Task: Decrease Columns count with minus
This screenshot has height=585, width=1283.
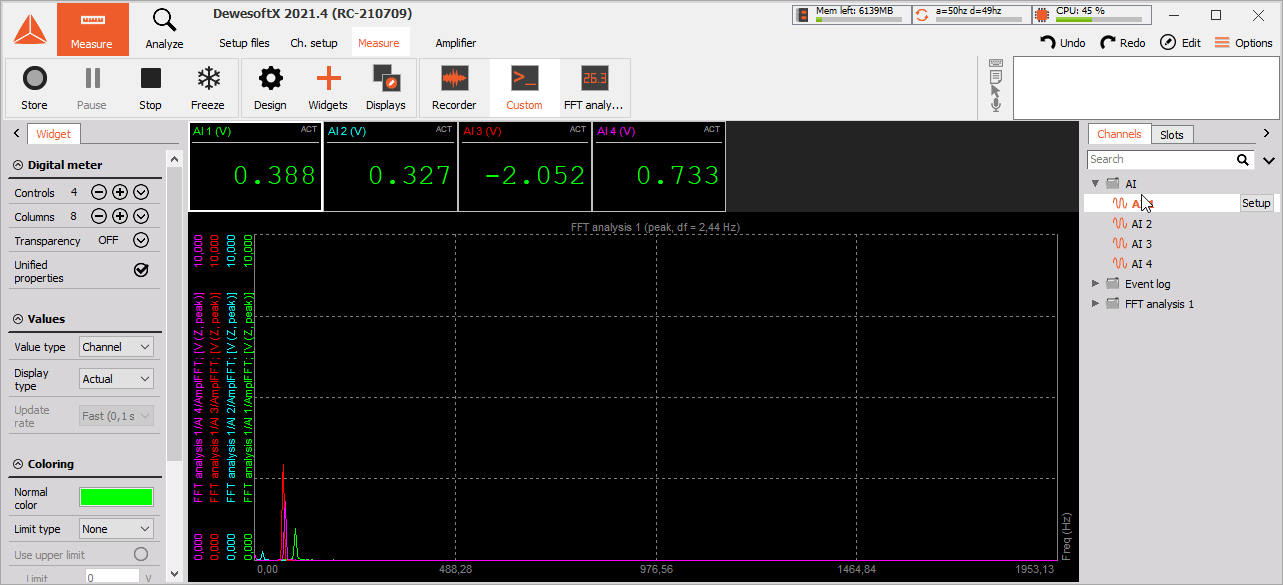Action: (99, 216)
